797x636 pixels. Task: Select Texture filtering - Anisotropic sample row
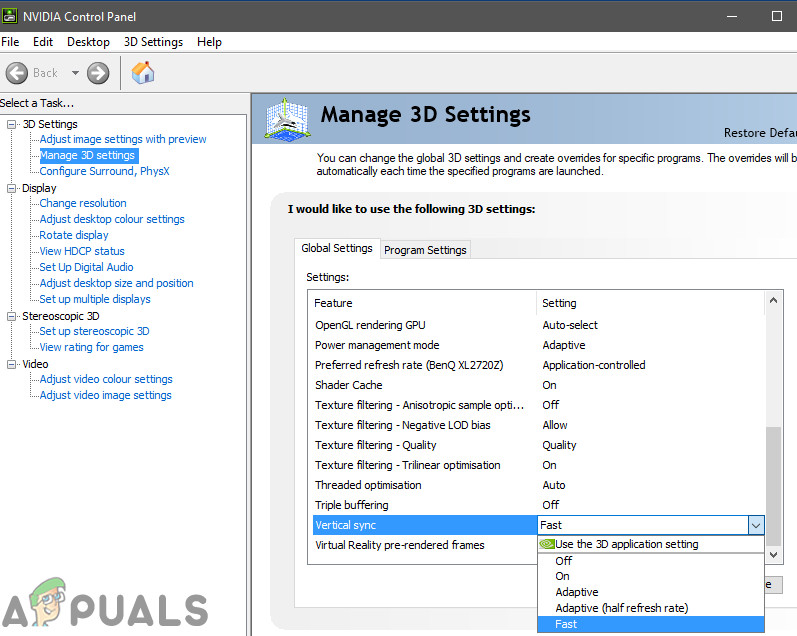click(x=539, y=405)
